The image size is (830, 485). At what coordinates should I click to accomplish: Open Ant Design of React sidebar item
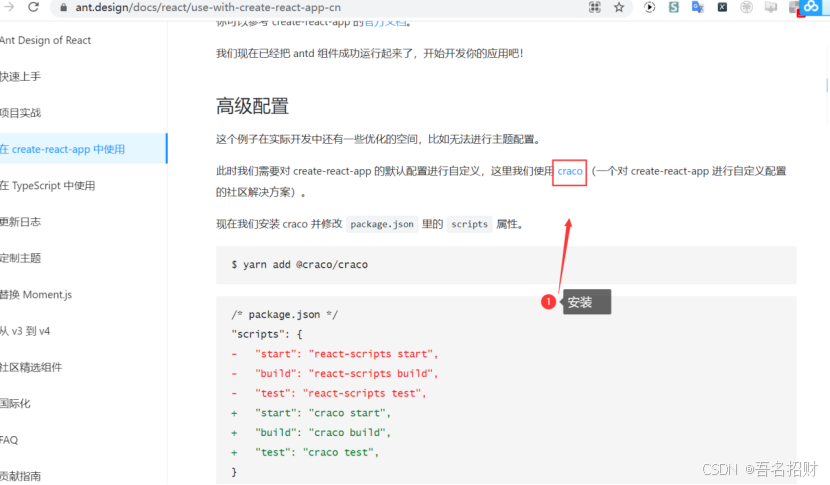46,40
